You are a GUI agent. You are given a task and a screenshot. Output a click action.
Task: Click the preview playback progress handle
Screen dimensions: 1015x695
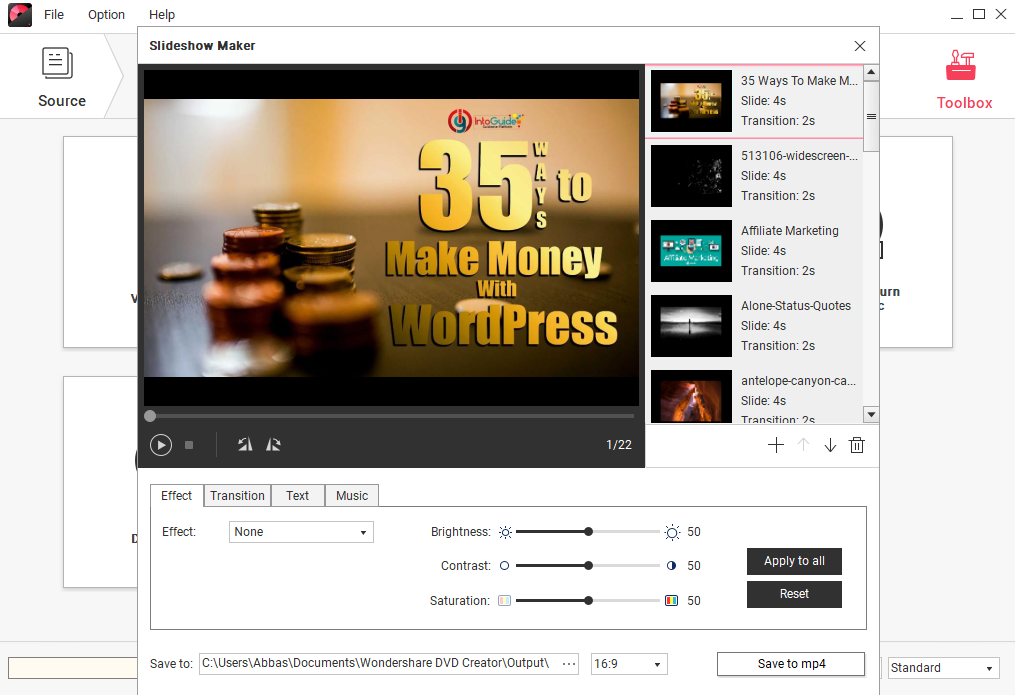click(x=150, y=416)
